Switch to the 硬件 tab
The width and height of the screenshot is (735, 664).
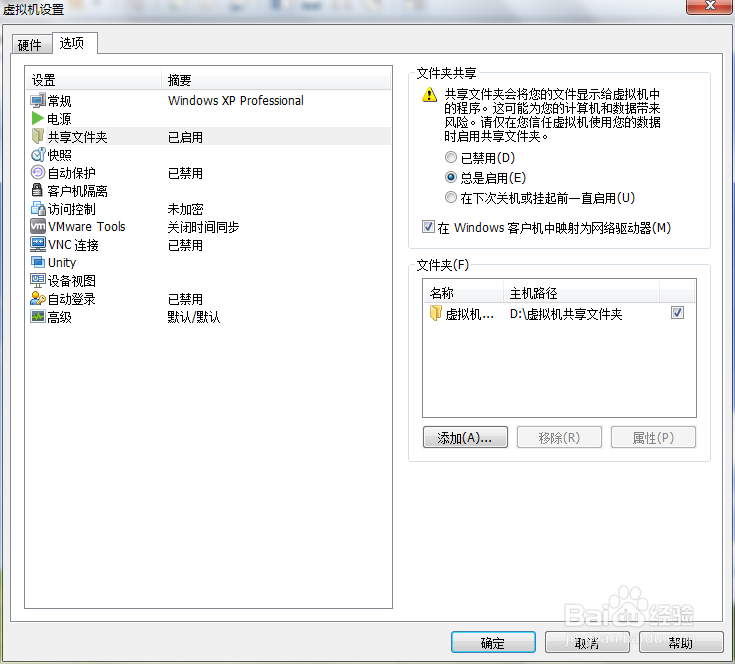(30, 45)
